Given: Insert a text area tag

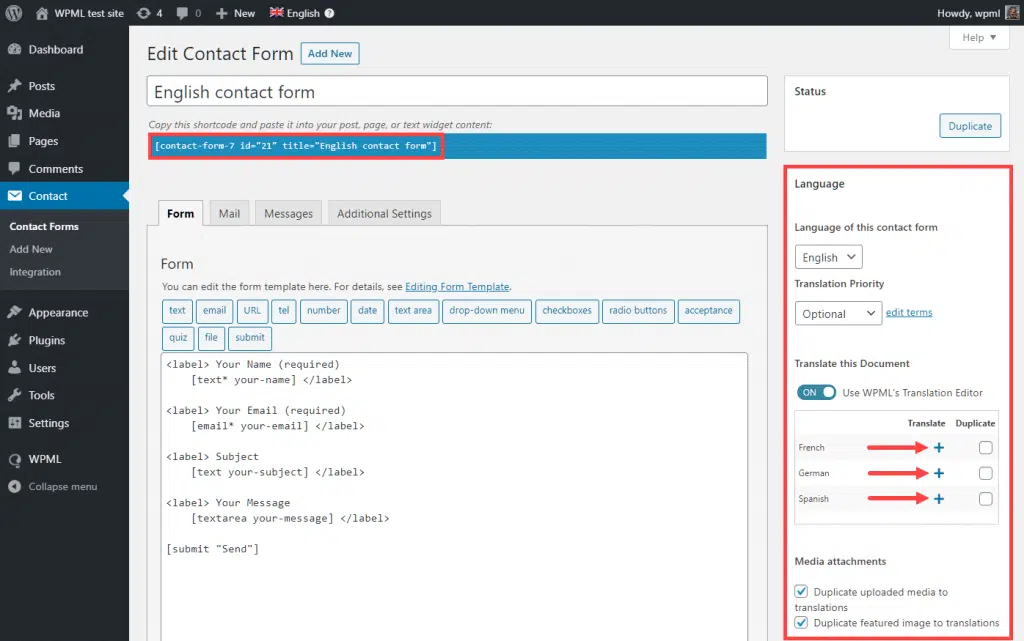Looking at the screenshot, I should (x=413, y=311).
